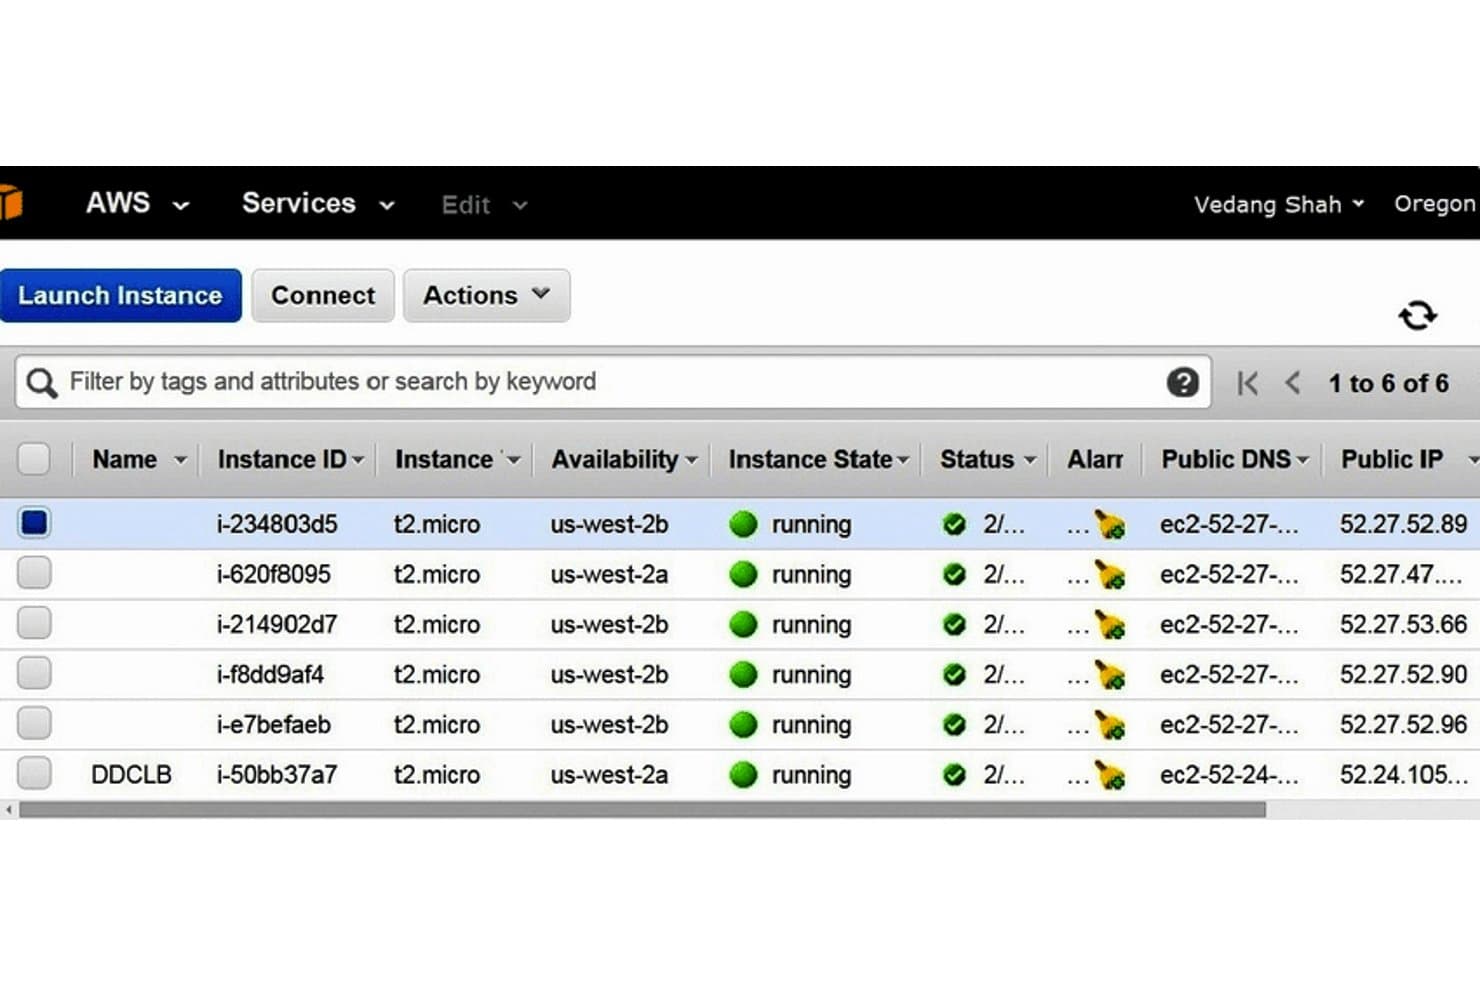Viewport: 1480px width, 987px height.
Task: Select checkbox for instance i-620f8095
Action: coord(34,573)
